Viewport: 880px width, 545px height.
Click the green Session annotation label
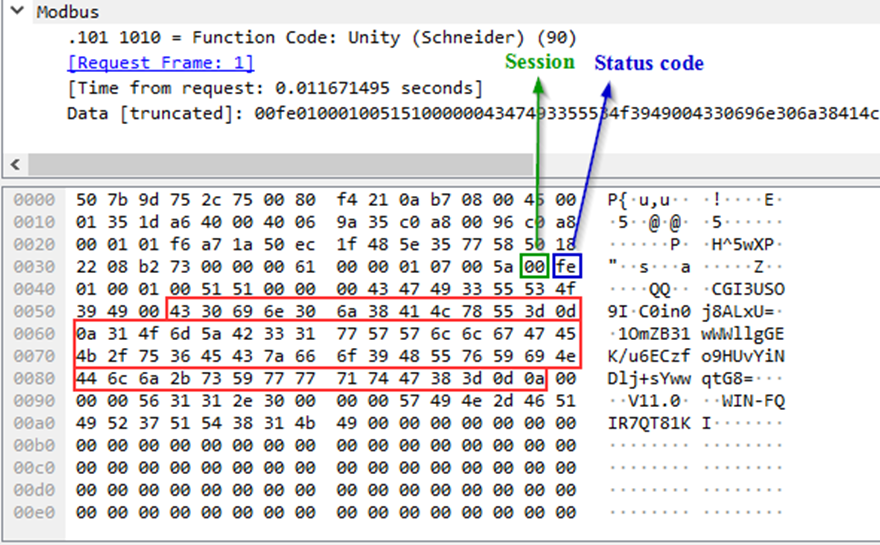[x=539, y=62]
